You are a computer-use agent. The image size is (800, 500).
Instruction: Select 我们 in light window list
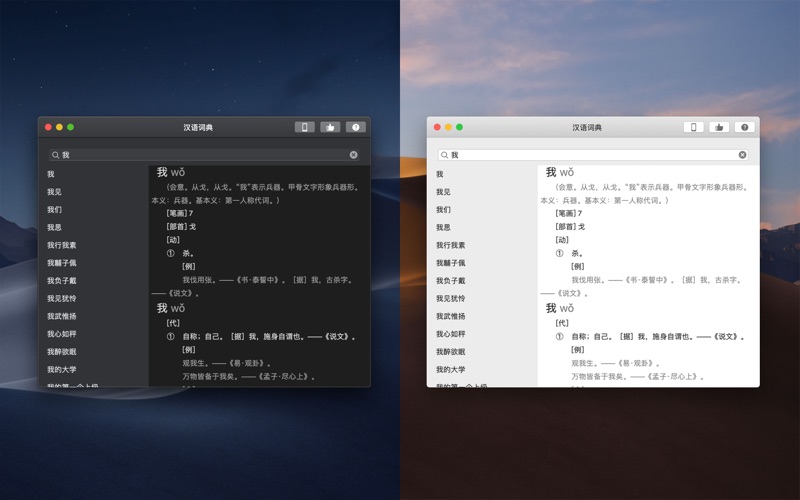(x=443, y=210)
